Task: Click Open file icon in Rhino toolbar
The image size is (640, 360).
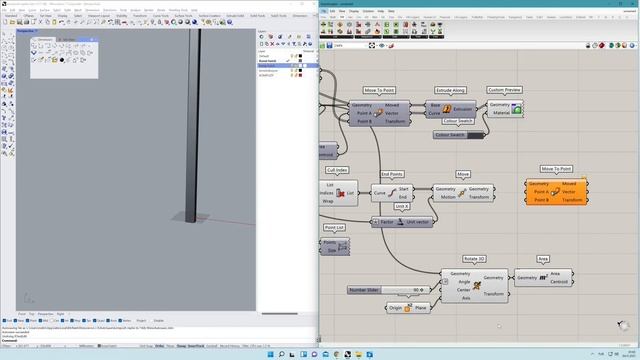Action: click(x=12, y=22)
